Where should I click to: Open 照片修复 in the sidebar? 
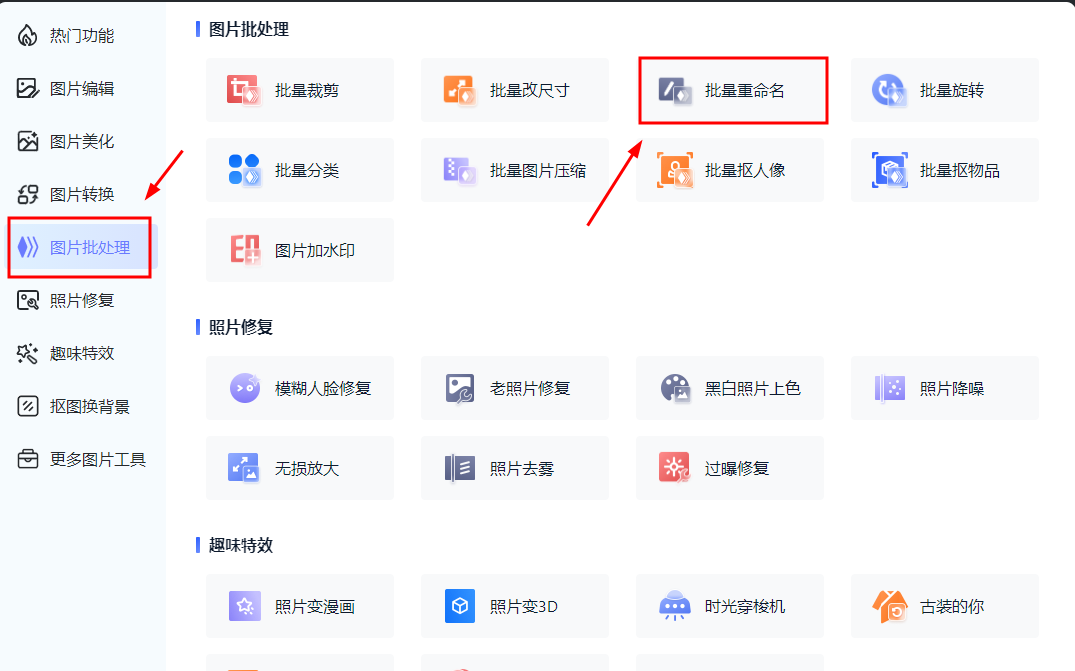pos(82,300)
